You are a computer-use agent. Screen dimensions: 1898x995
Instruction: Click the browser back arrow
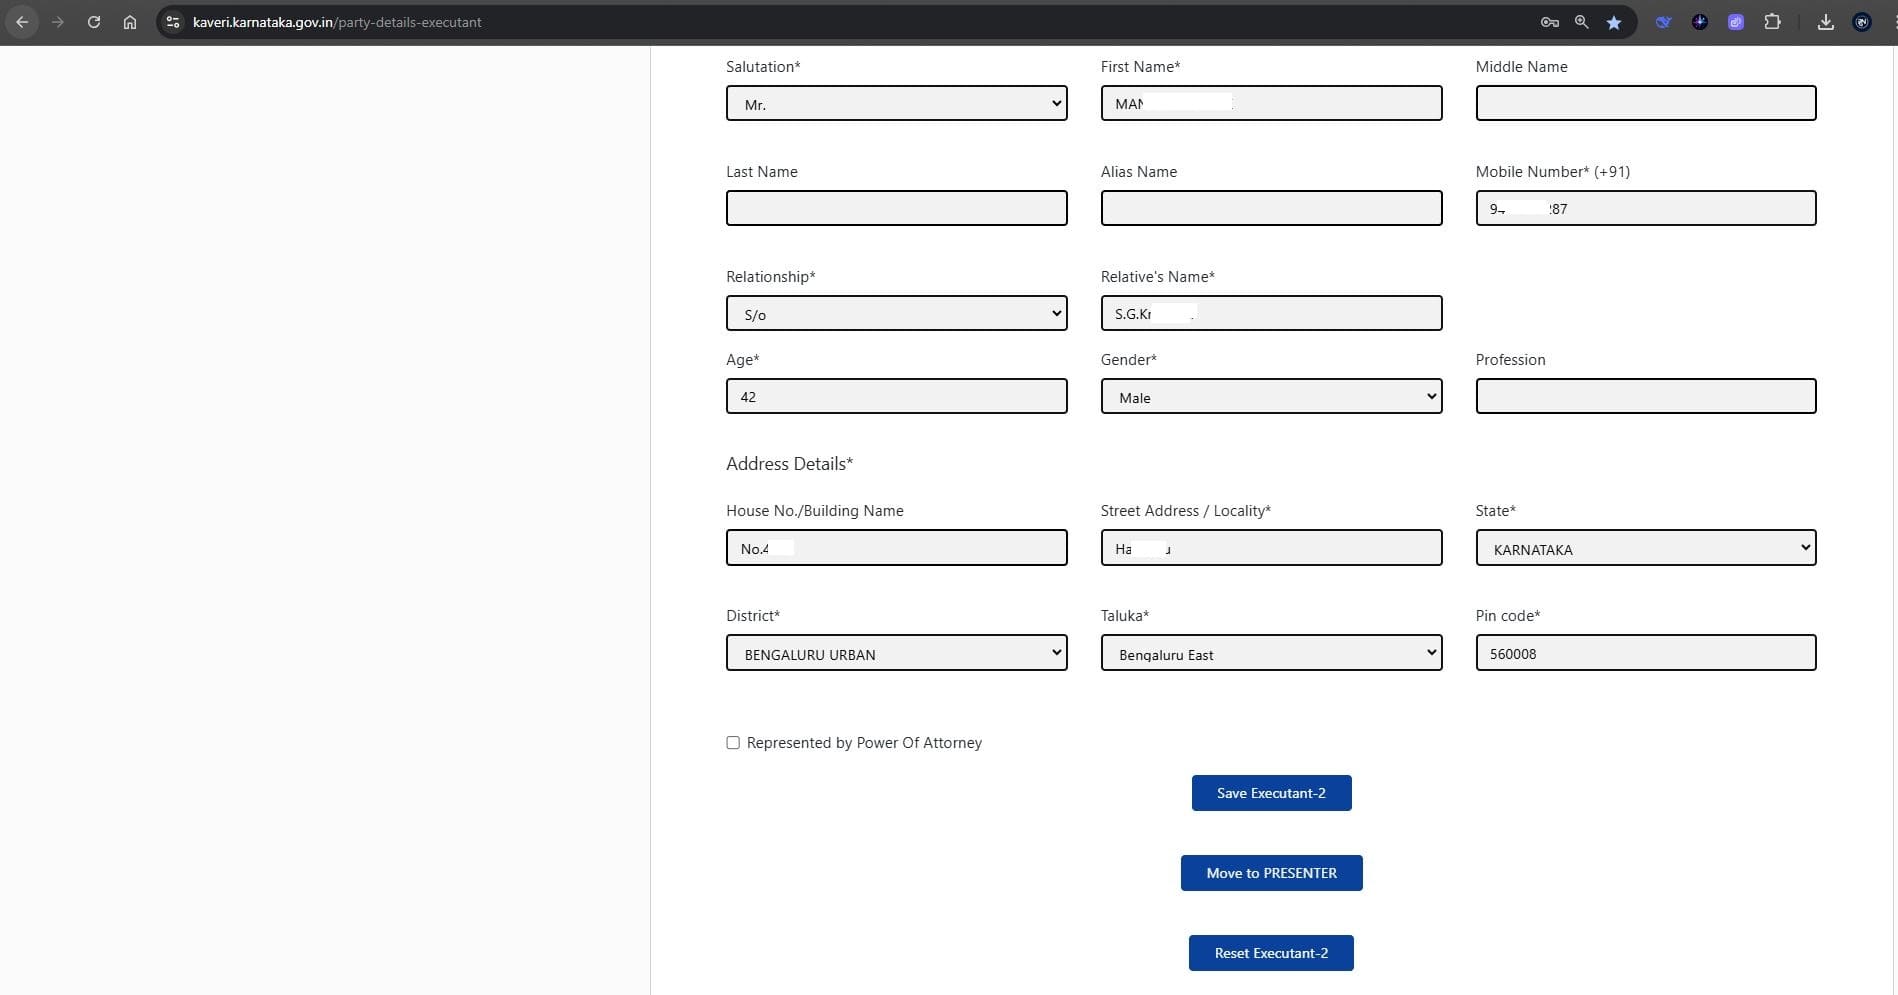(22, 22)
